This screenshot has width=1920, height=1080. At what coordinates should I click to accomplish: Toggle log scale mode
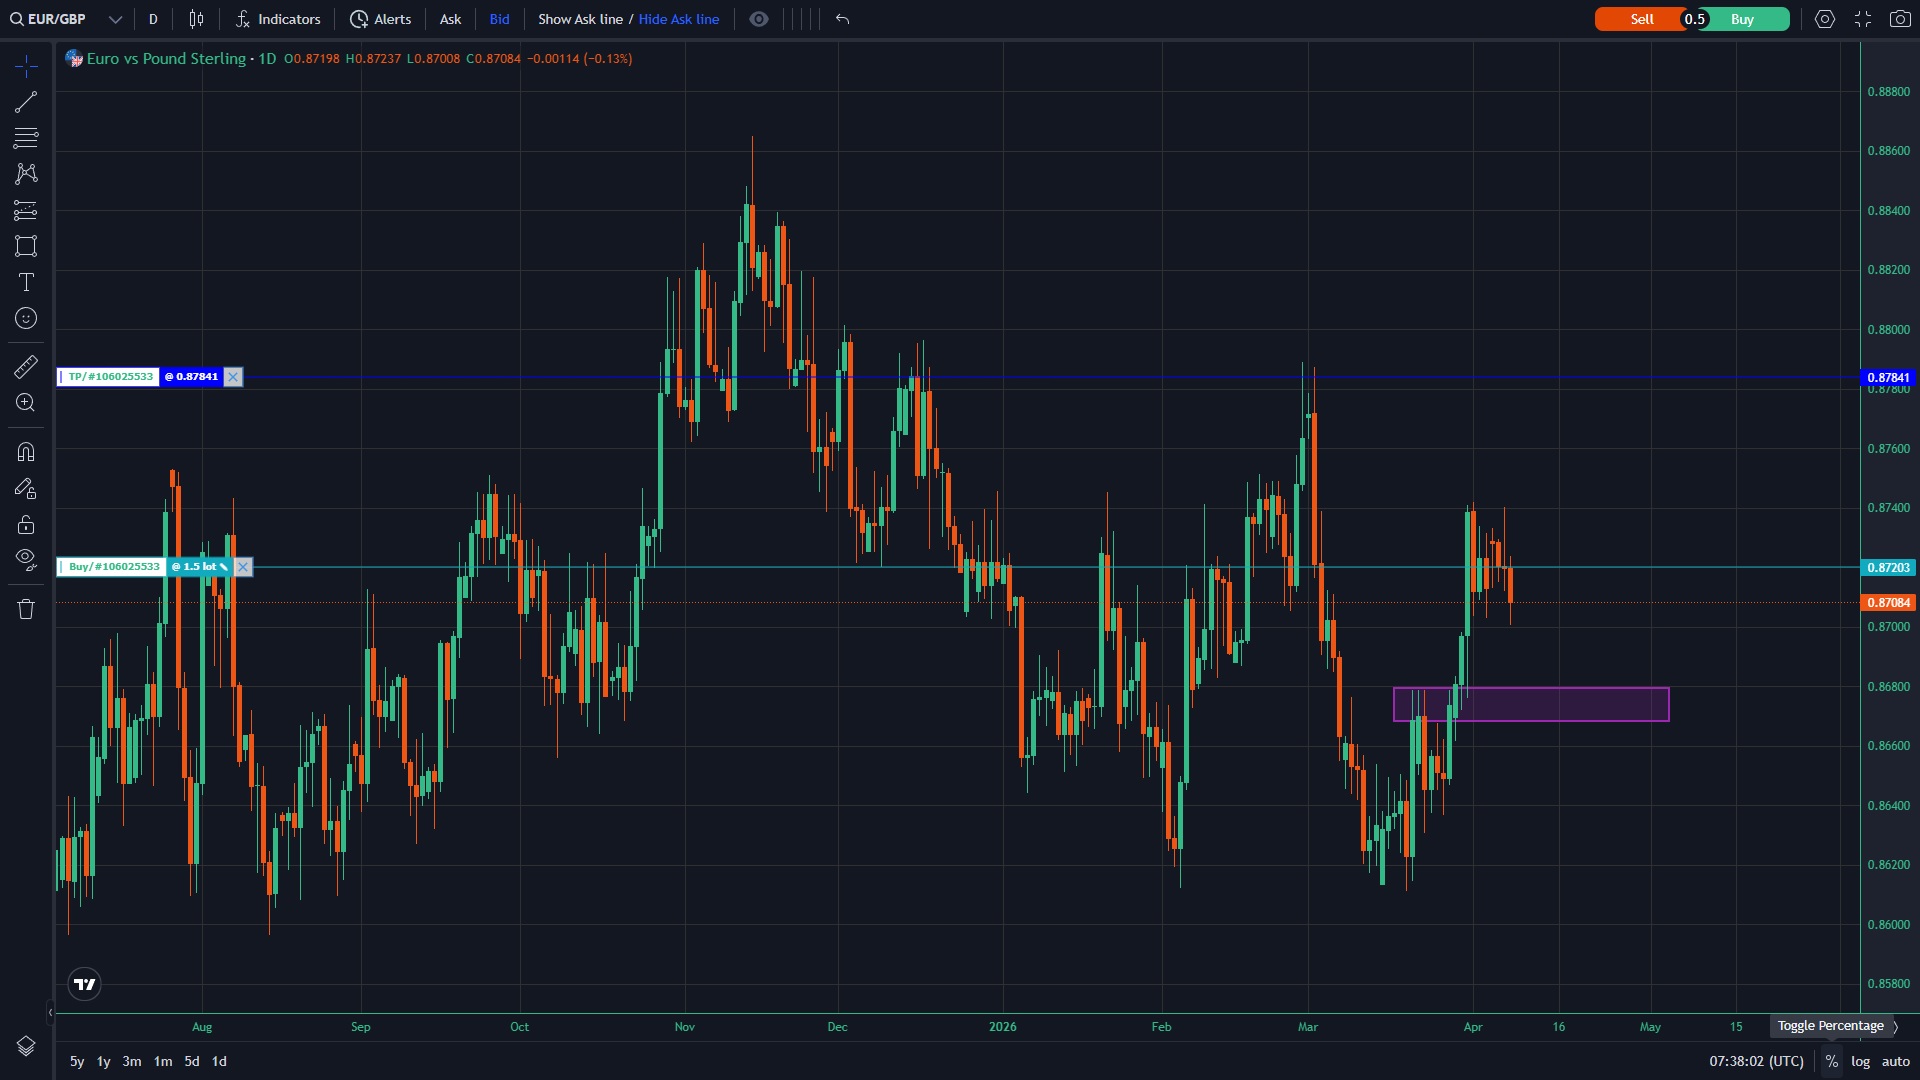point(1860,1061)
